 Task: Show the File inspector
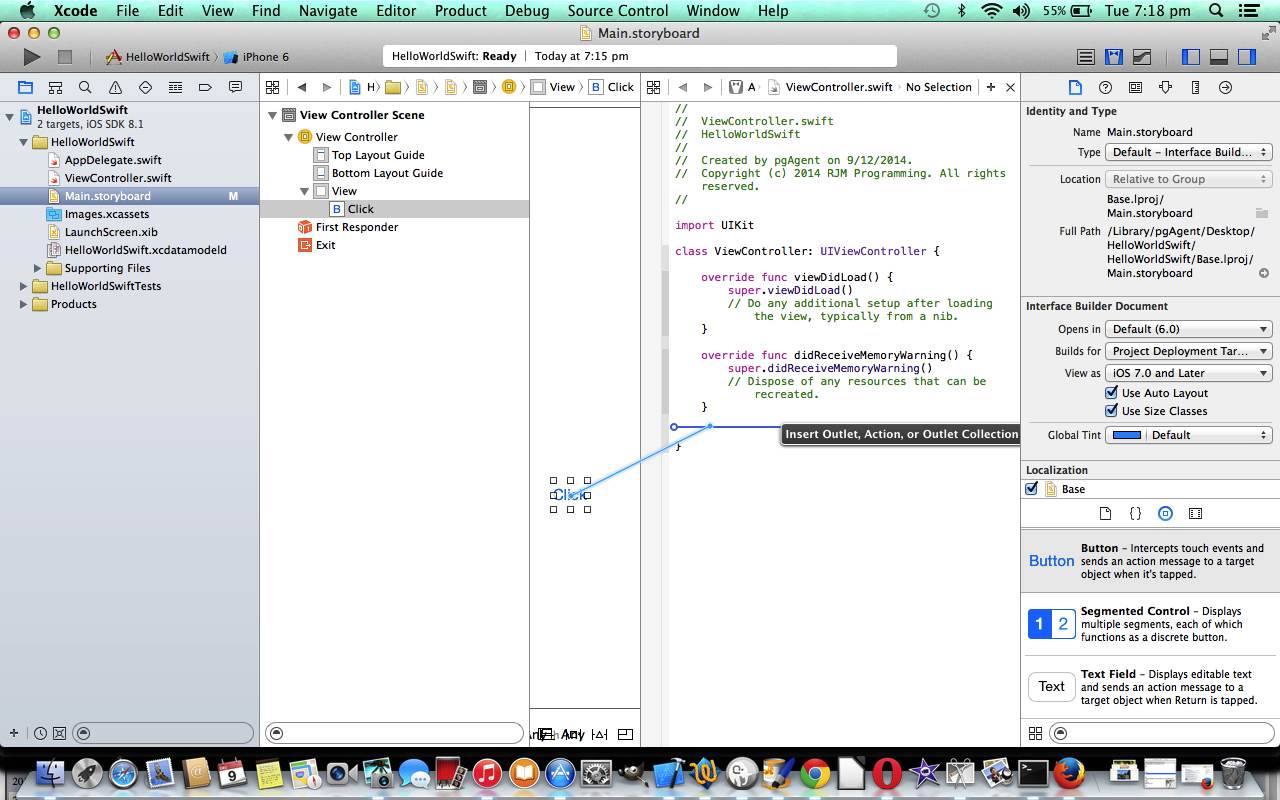1075,87
